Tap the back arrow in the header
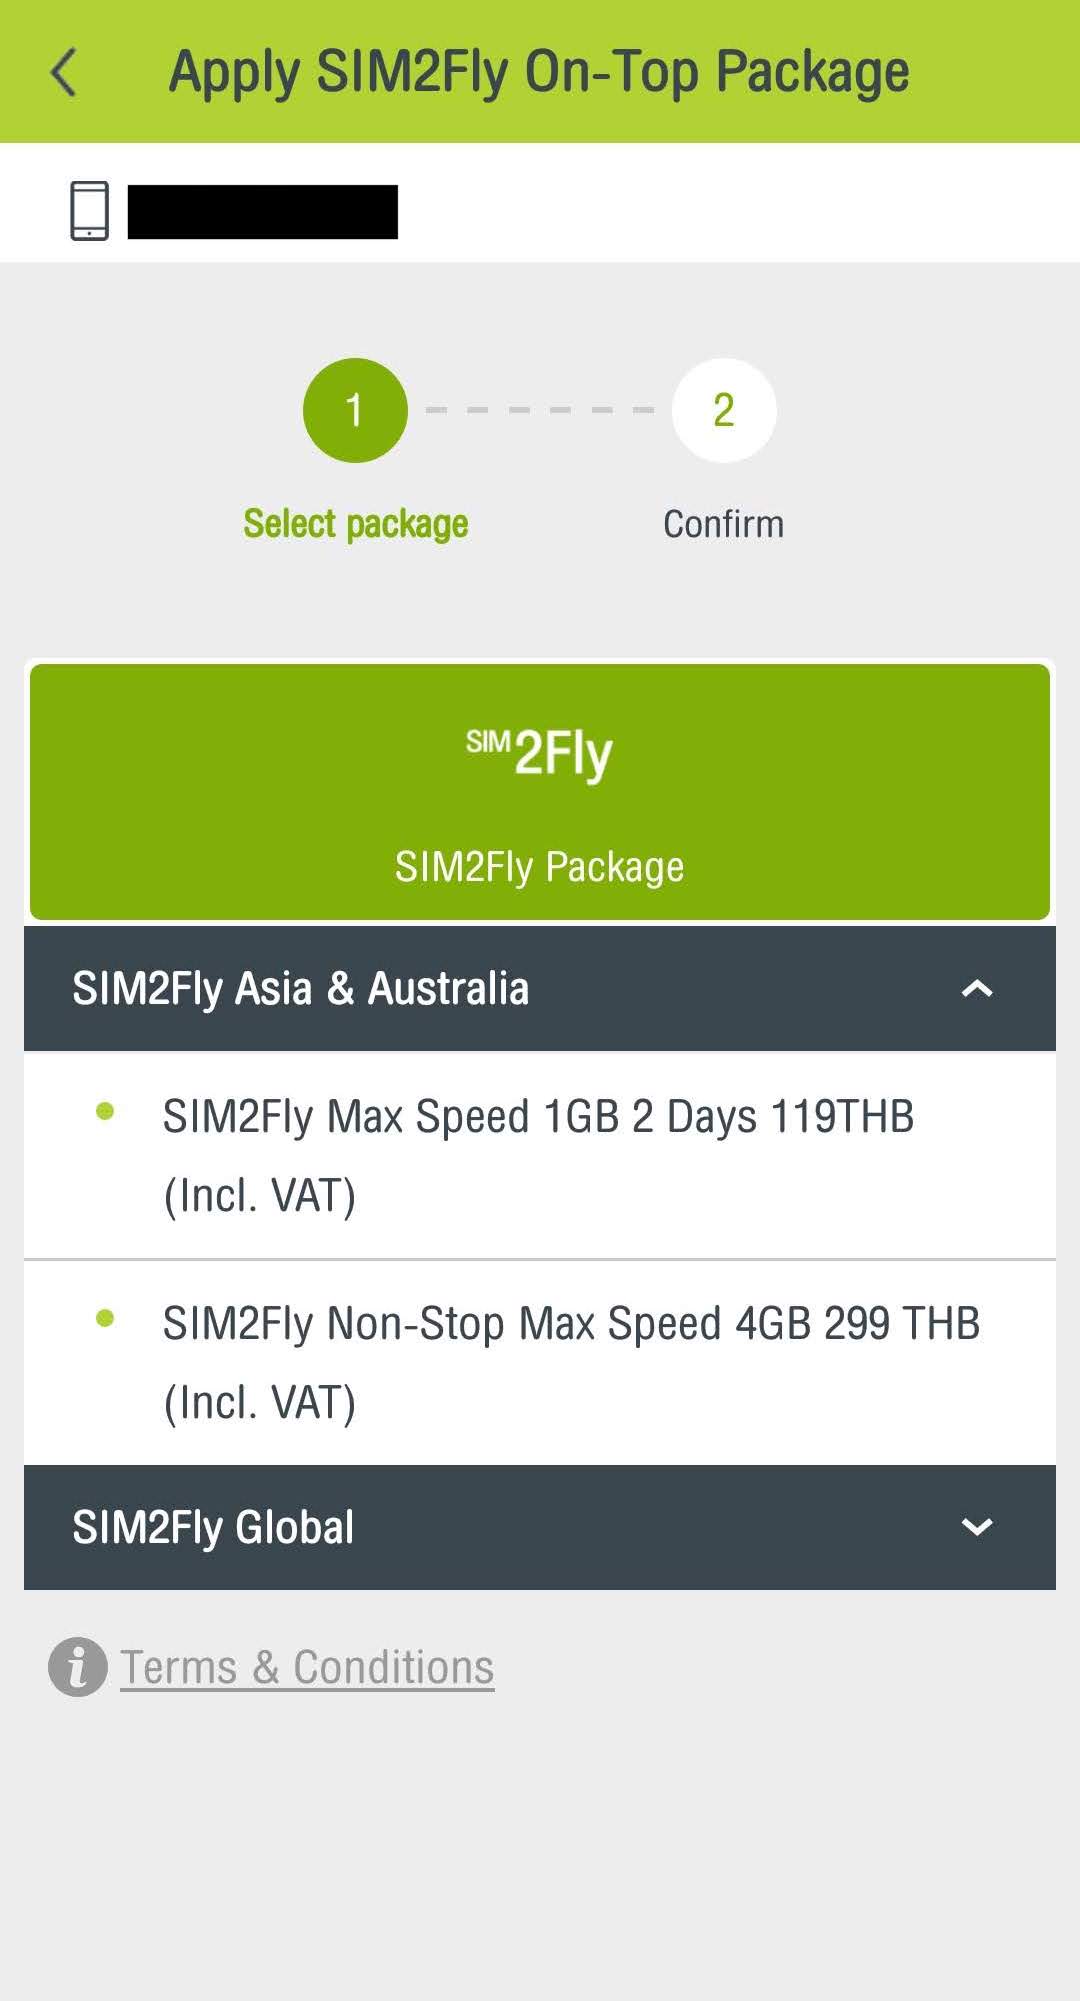Image resolution: width=1080 pixels, height=2001 pixels. point(64,73)
